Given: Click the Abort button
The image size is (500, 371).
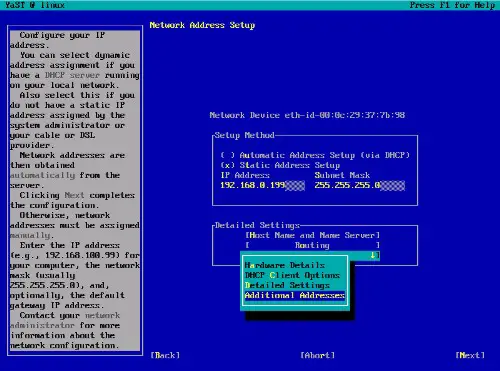Looking at the screenshot, I should tap(317, 355).
